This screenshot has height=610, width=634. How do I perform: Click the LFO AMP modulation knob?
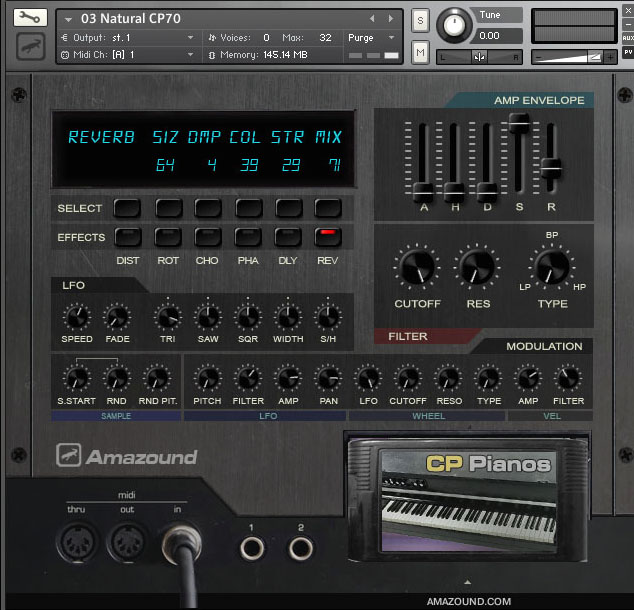click(288, 378)
